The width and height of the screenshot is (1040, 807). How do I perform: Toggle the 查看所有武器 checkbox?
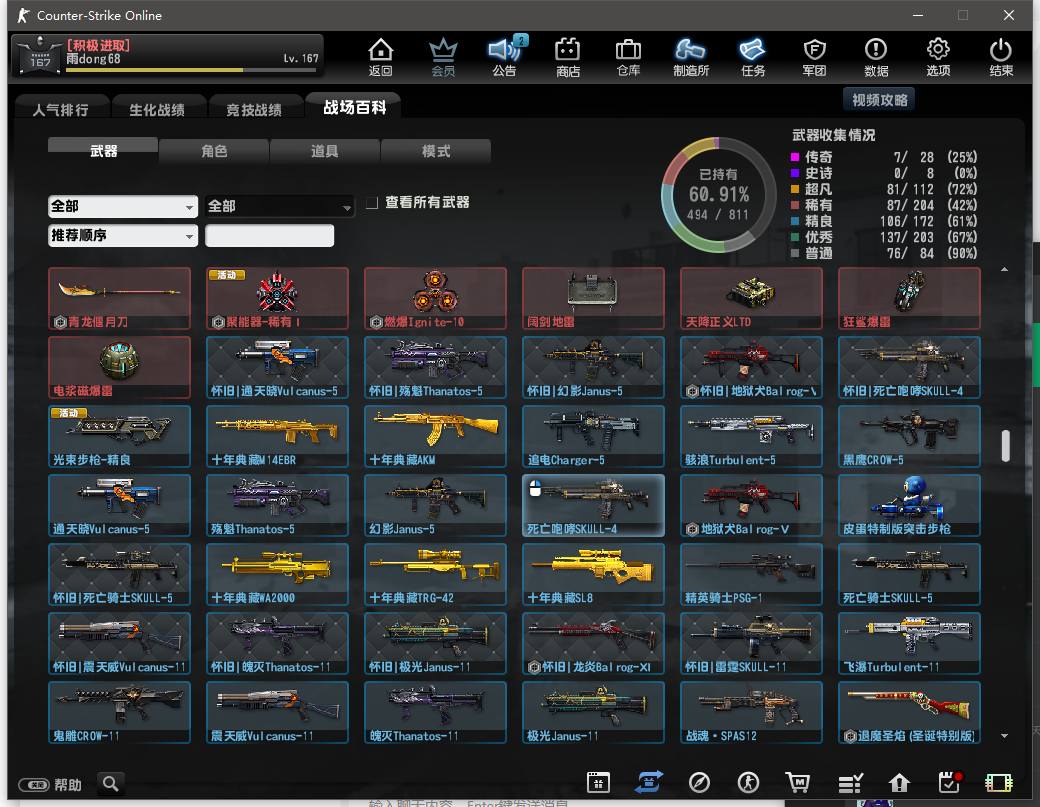point(372,202)
